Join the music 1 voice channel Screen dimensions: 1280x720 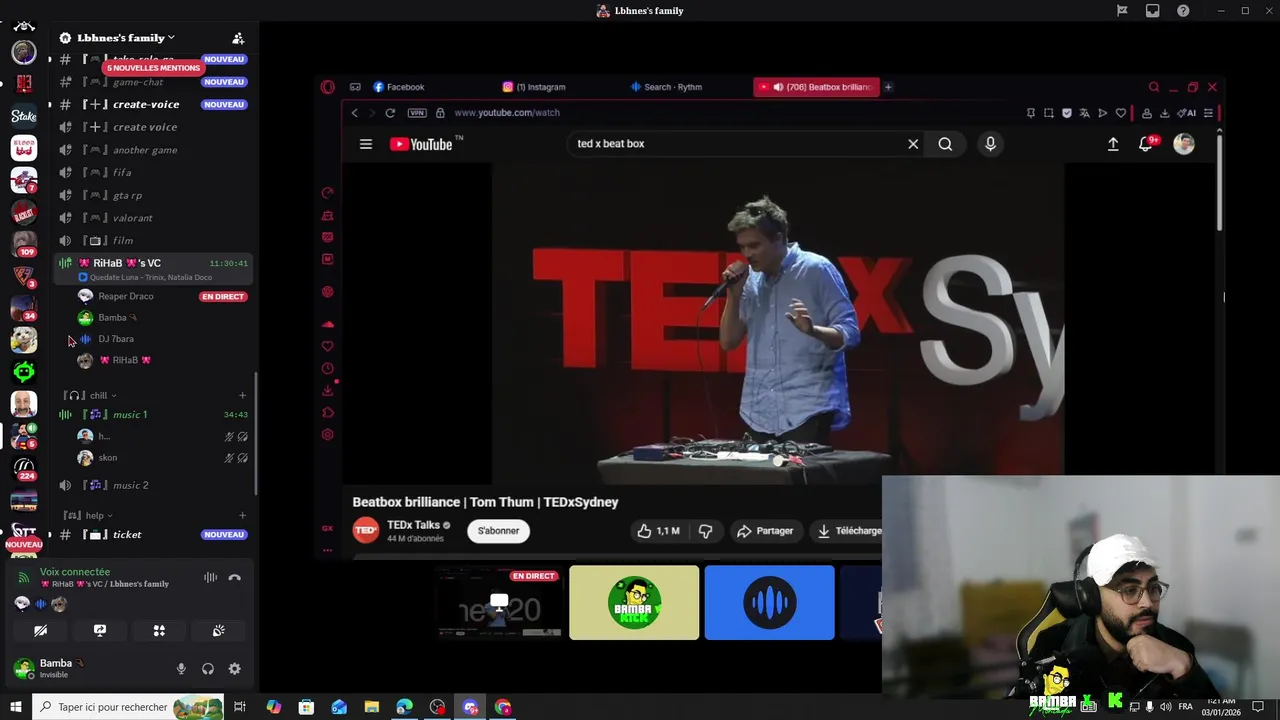(130, 414)
